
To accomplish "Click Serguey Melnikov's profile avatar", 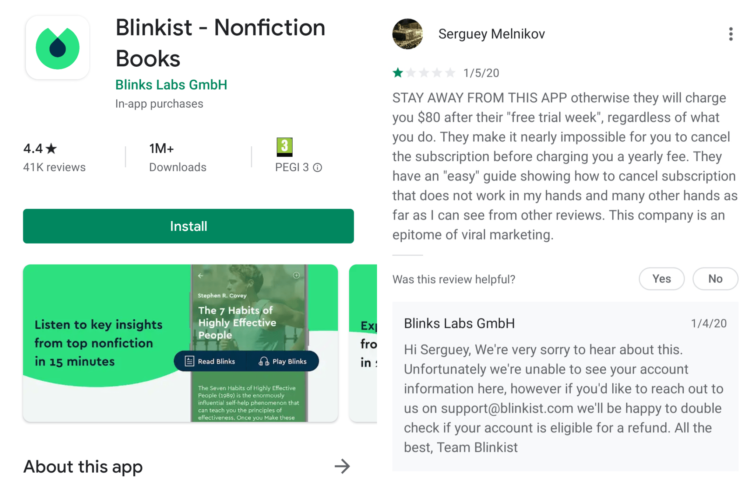I will 408,34.
